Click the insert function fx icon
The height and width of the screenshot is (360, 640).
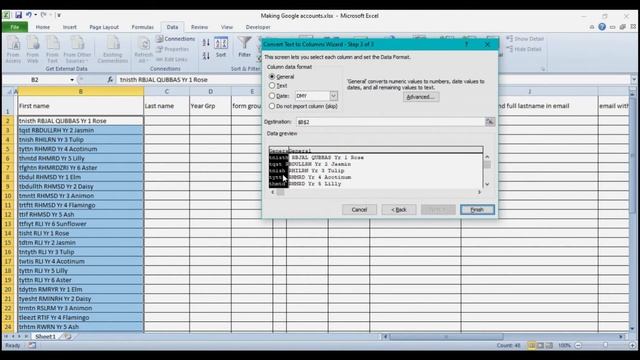(x=110, y=80)
